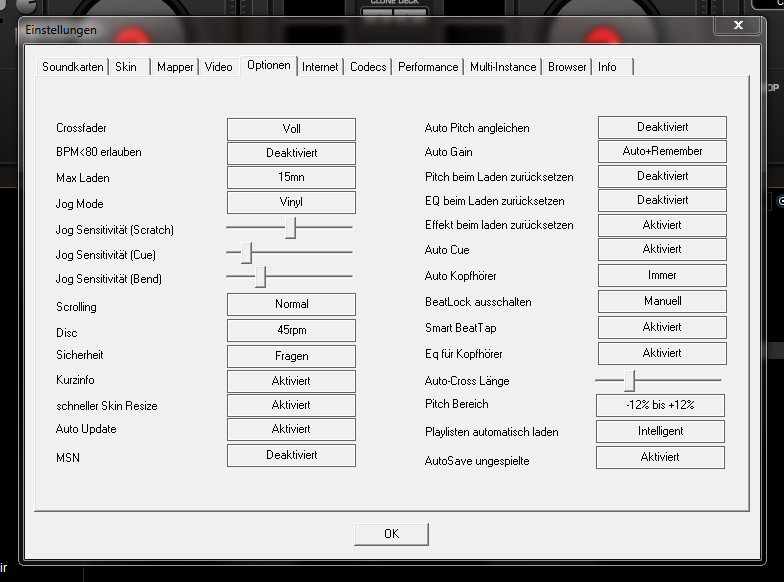The image size is (784, 582).
Task: Open the Codecs tab
Action: point(369,67)
